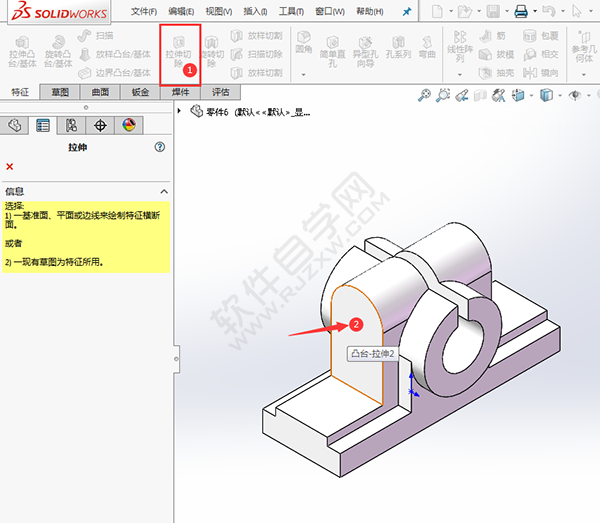
Task: Choose the 相交 intersect tool
Action: [541, 54]
